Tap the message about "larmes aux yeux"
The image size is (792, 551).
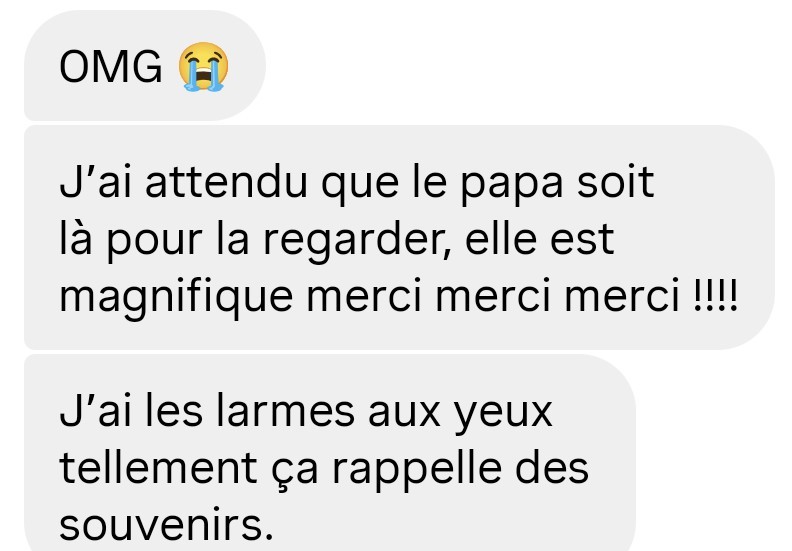click(330, 453)
